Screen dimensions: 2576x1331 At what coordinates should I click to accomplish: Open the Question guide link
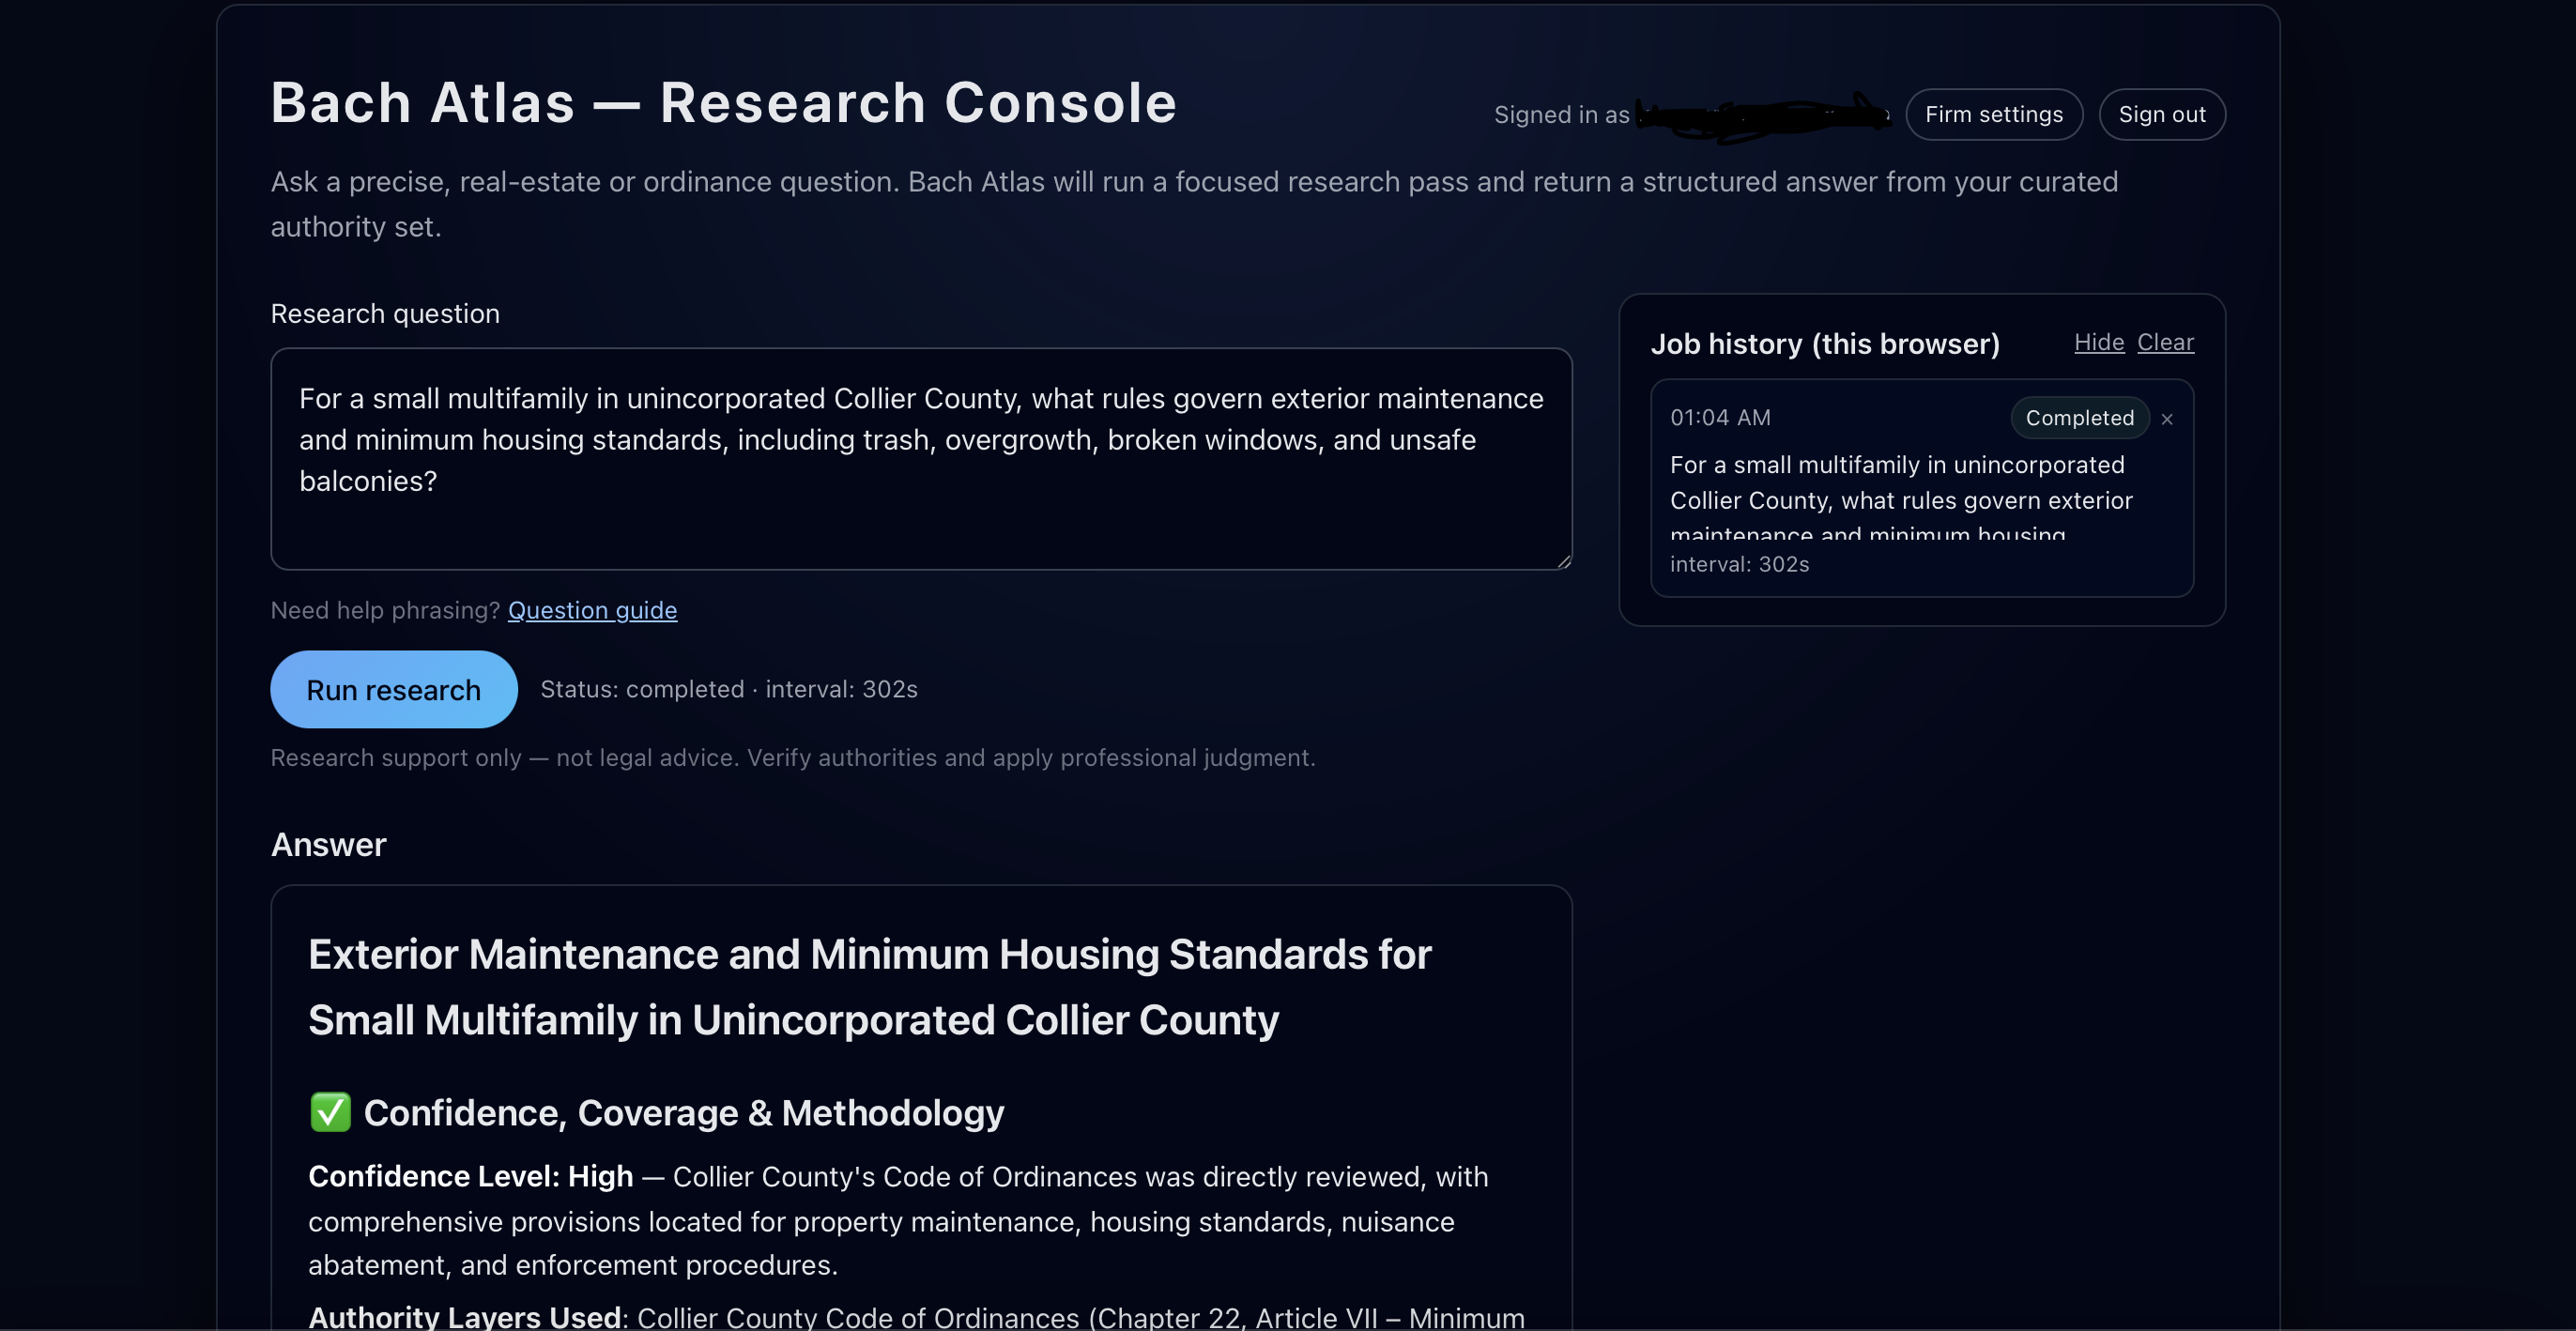[x=592, y=610]
